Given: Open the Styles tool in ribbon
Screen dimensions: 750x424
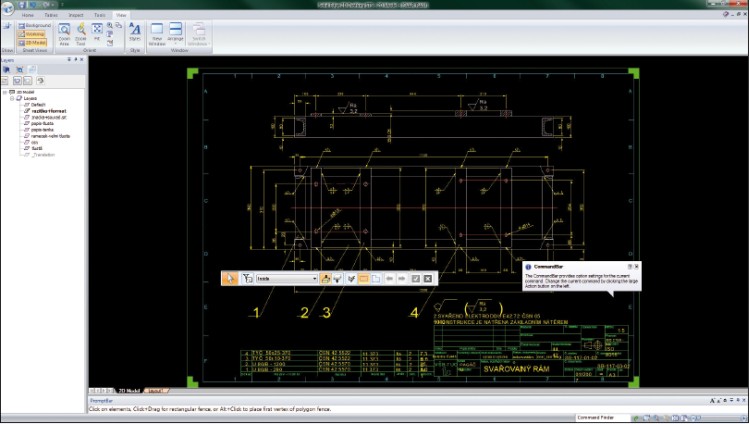Looking at the screenshot, I should coord(135,32).
